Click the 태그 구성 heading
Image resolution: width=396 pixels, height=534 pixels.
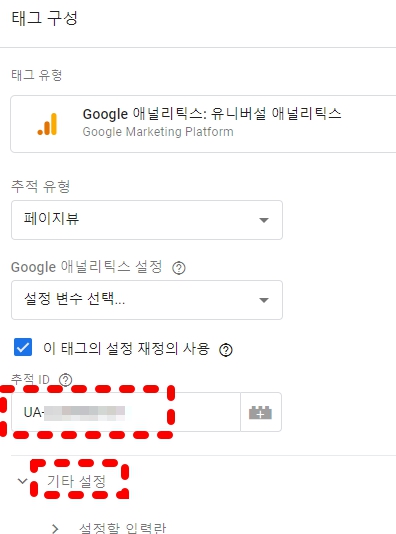click(x=45, y=18)
